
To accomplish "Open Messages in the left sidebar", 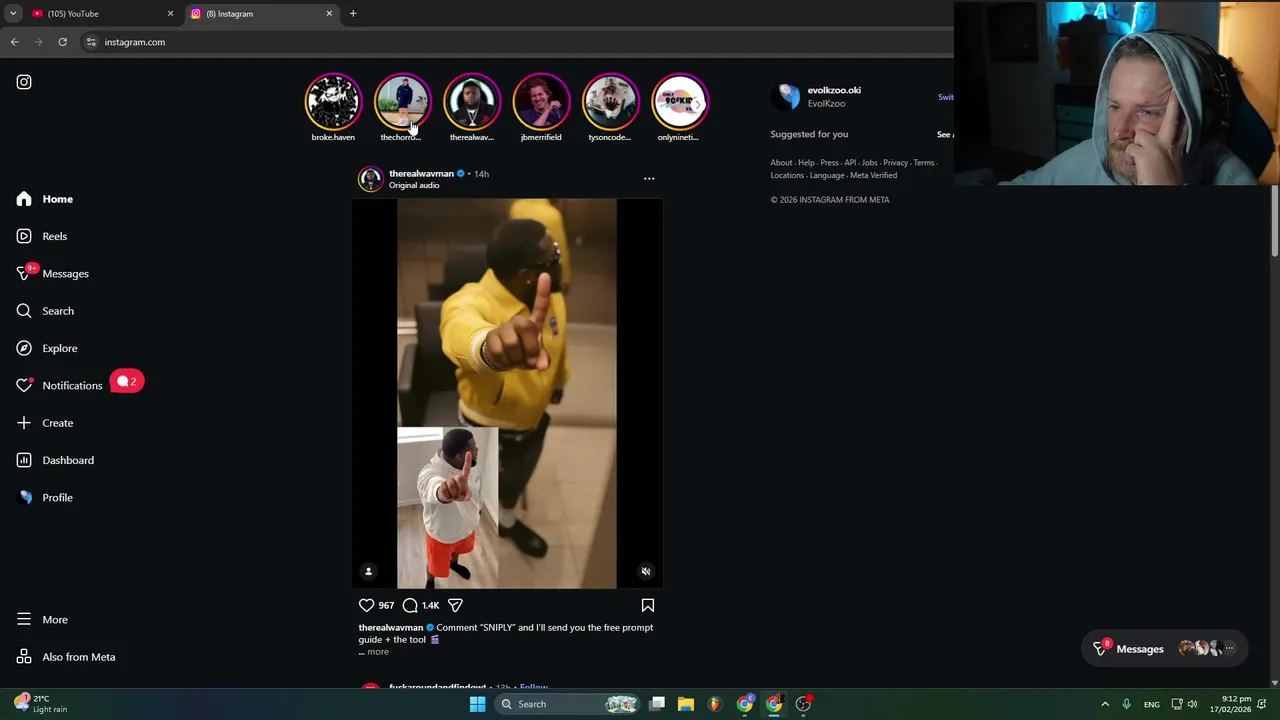I will tap(53, 273).
